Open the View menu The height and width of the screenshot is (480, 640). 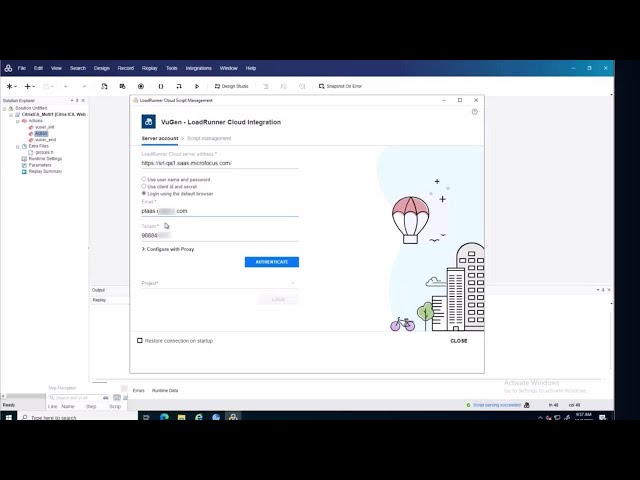(56, 68)
